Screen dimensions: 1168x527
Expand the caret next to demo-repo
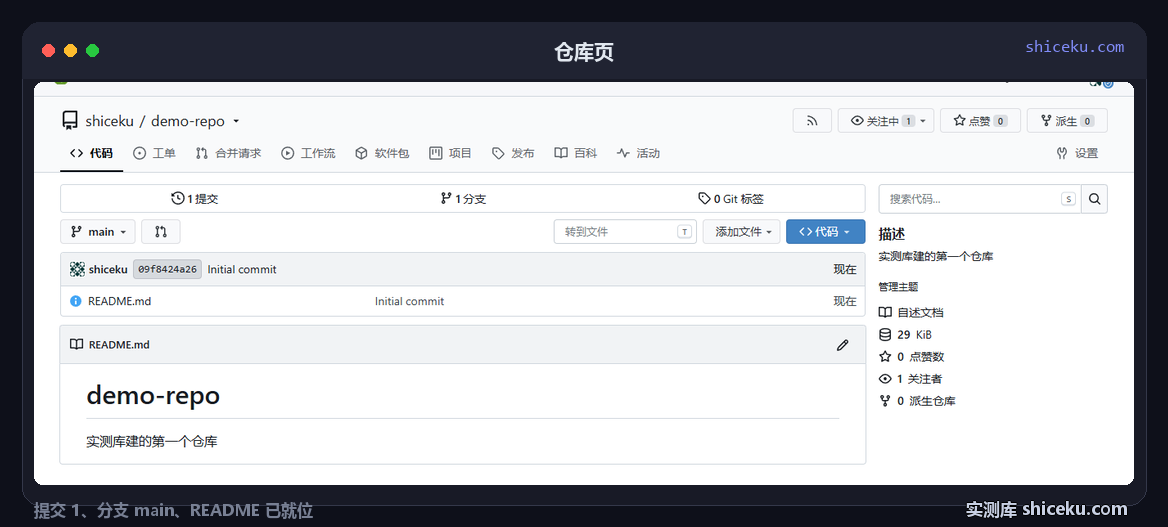pos(236,121)
